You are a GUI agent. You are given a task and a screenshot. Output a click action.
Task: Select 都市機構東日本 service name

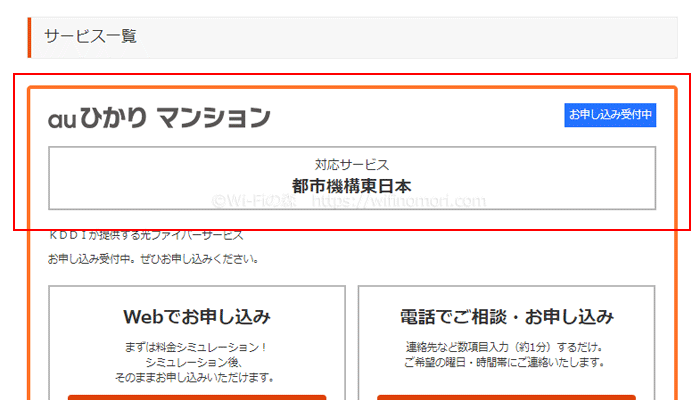352,186
